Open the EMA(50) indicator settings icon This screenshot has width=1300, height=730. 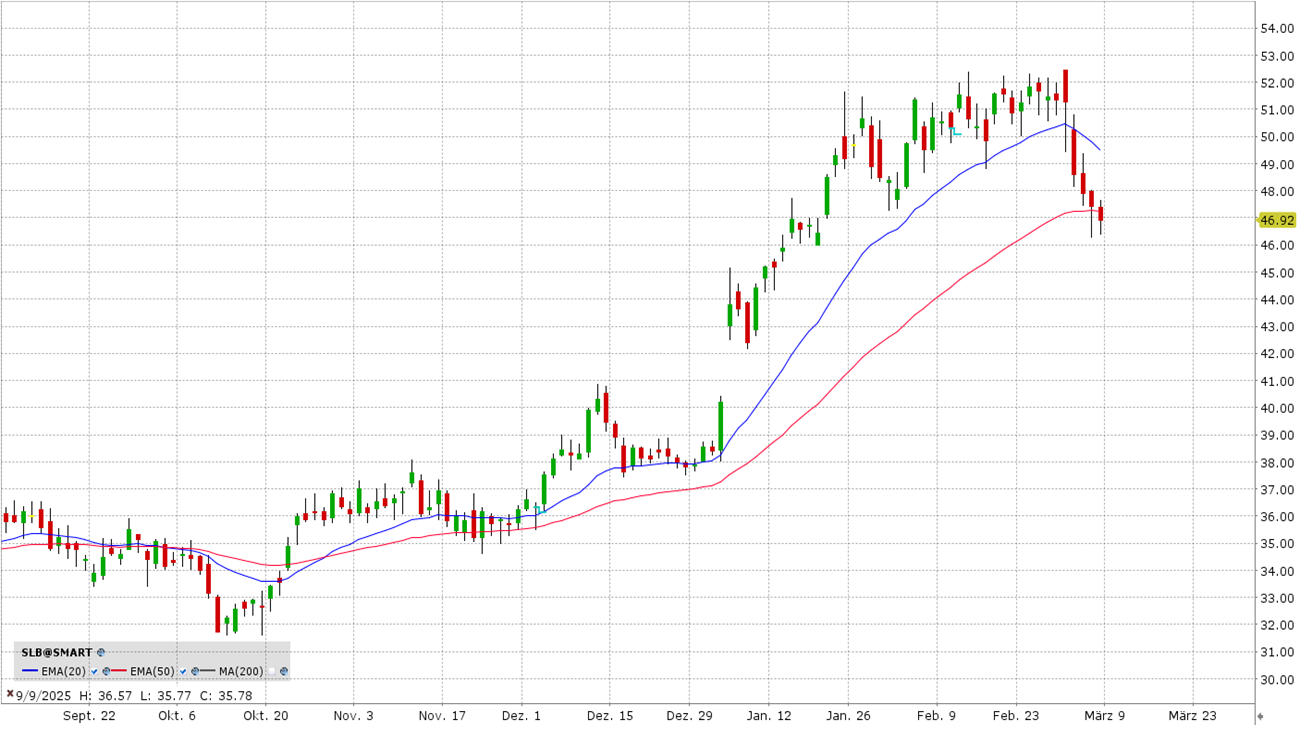pos(195,671)
